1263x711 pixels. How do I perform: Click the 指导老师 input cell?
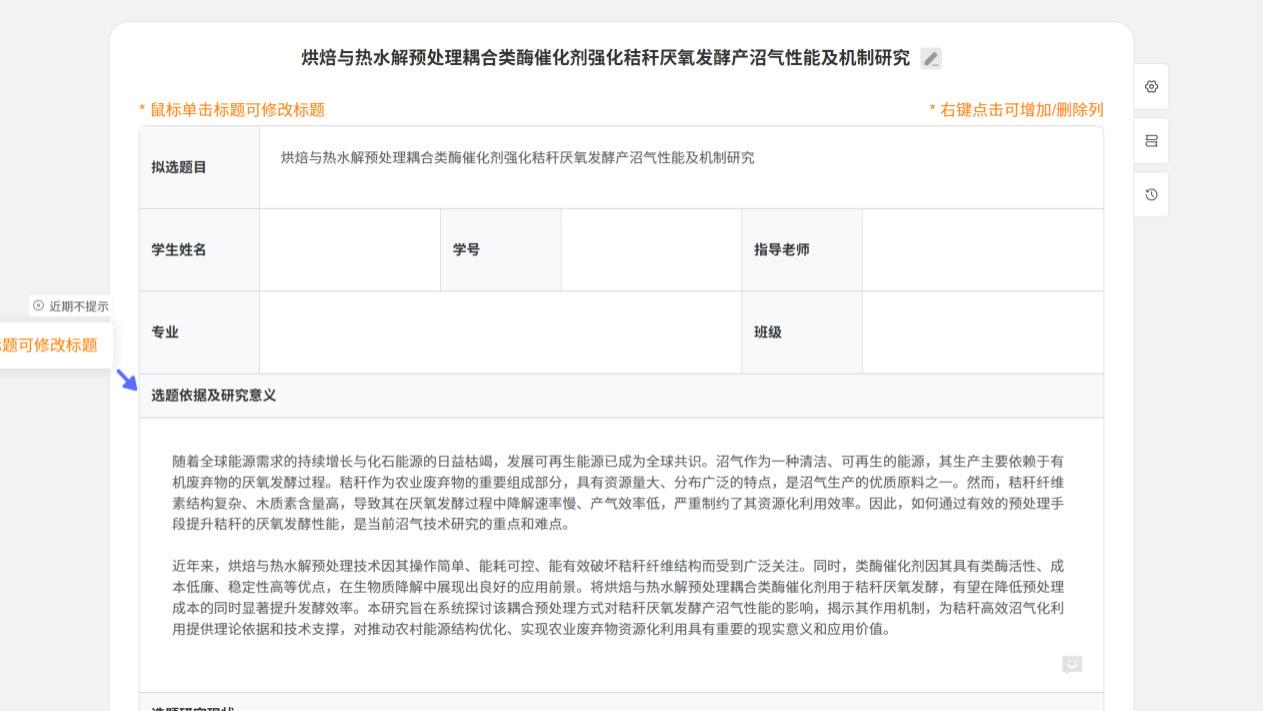pyautogui.click(x=983, y=249)
